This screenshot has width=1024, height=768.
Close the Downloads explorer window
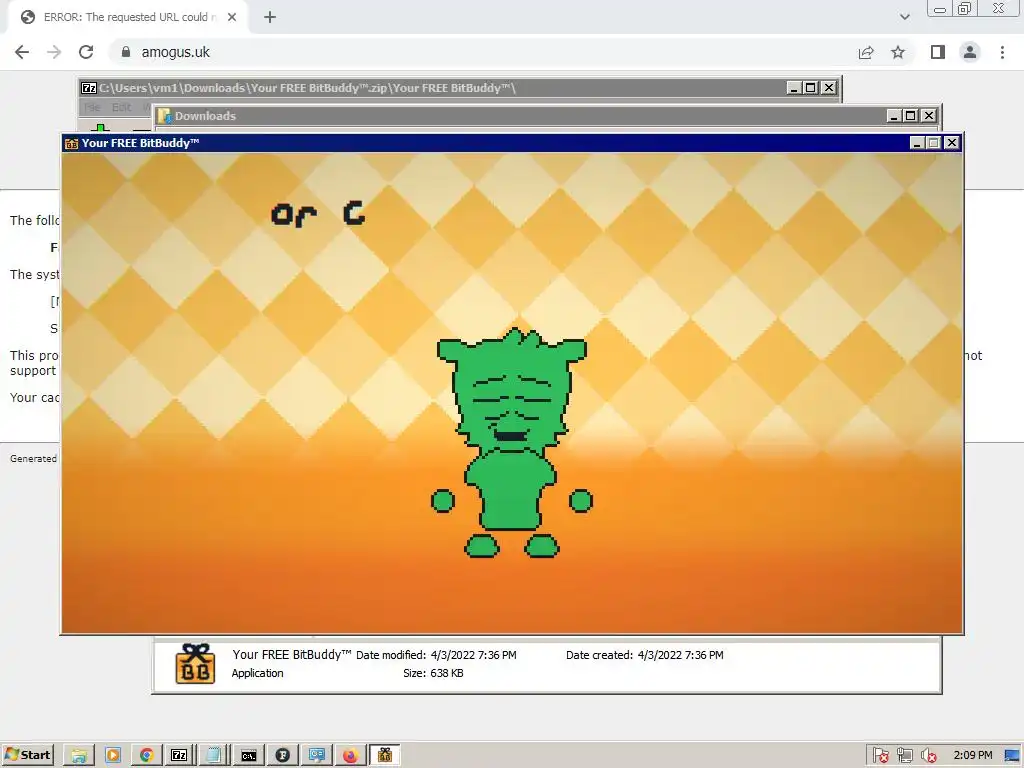[929, 116]
